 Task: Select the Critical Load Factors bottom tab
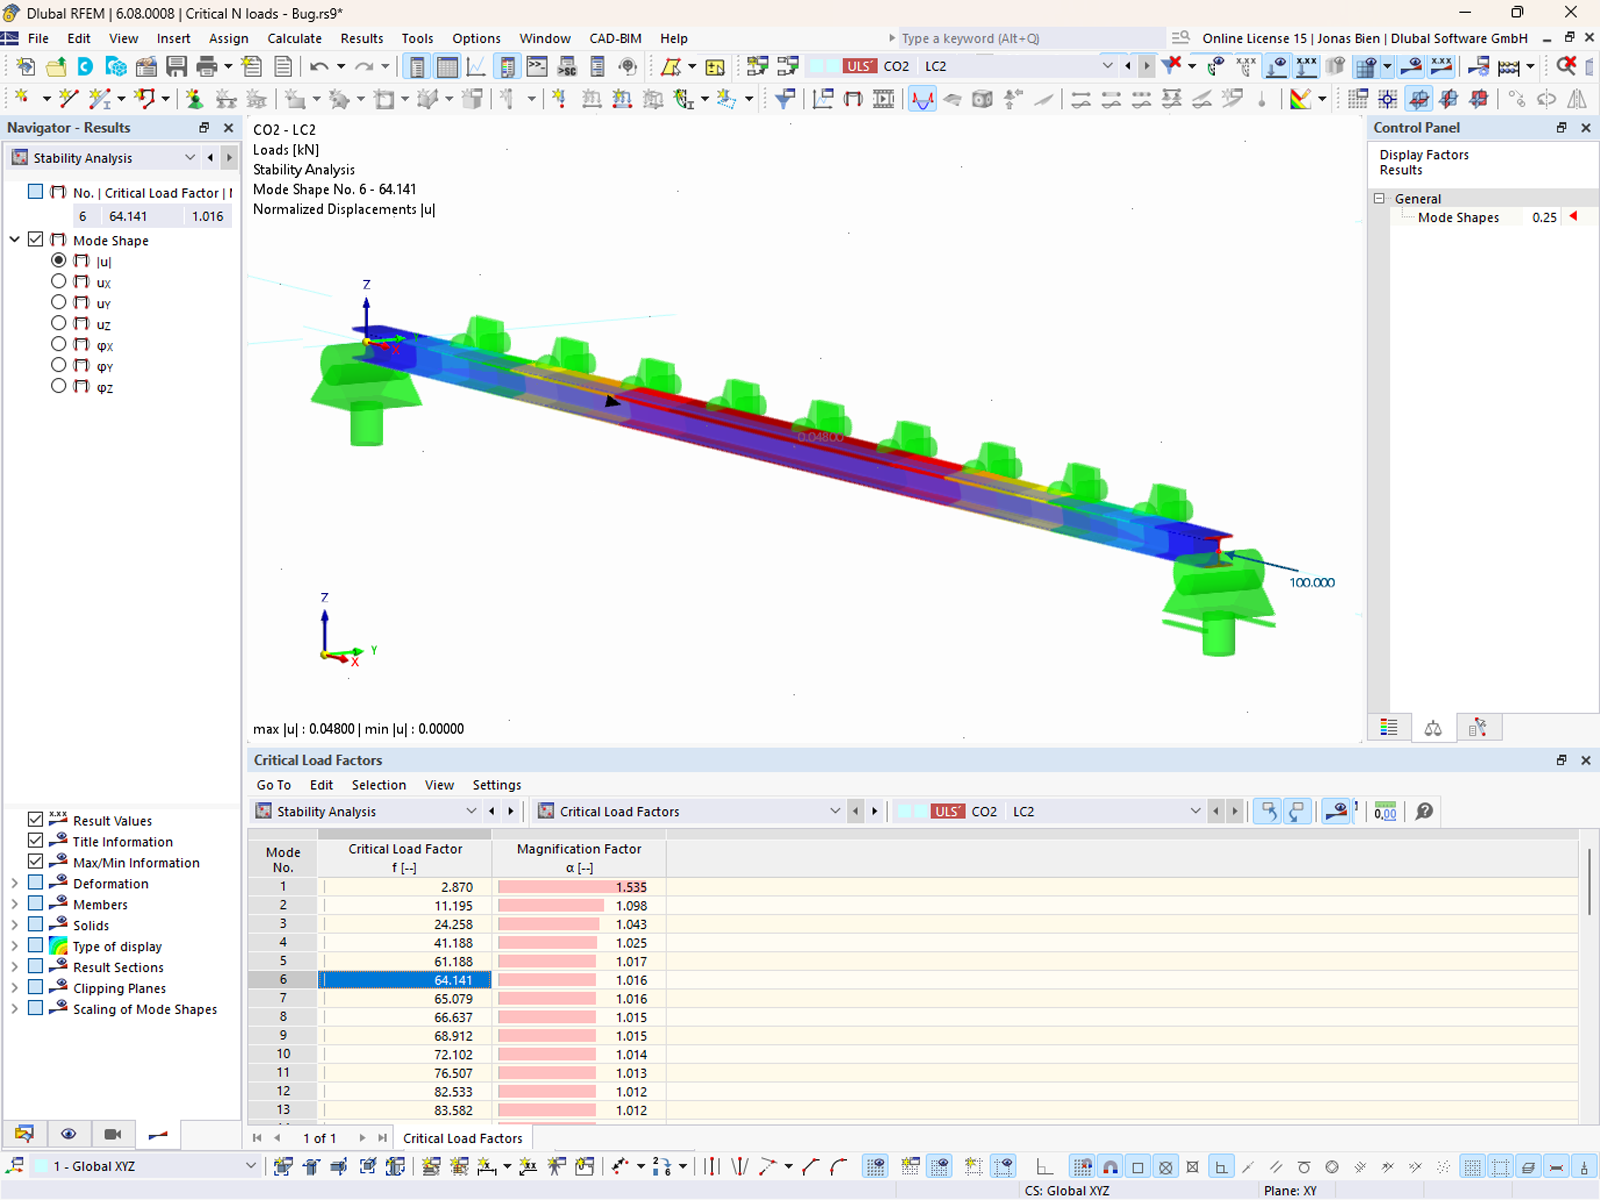tap(462, 1138)
